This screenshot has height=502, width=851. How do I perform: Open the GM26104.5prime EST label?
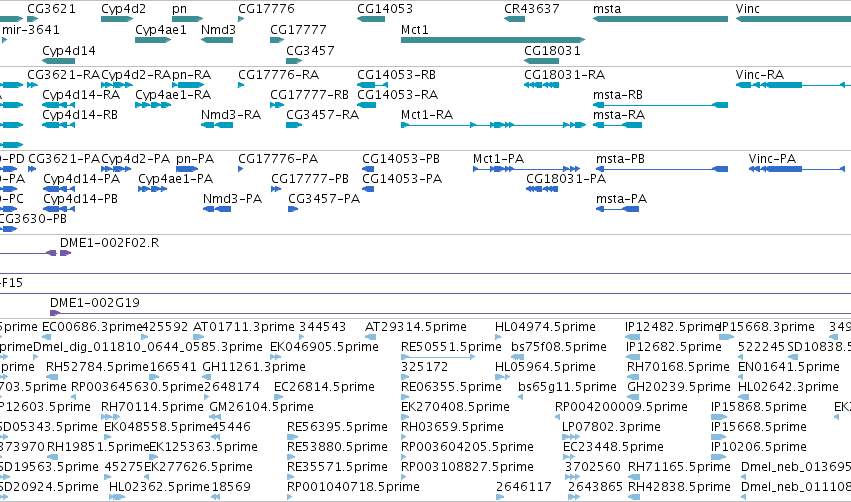point(261,408)
